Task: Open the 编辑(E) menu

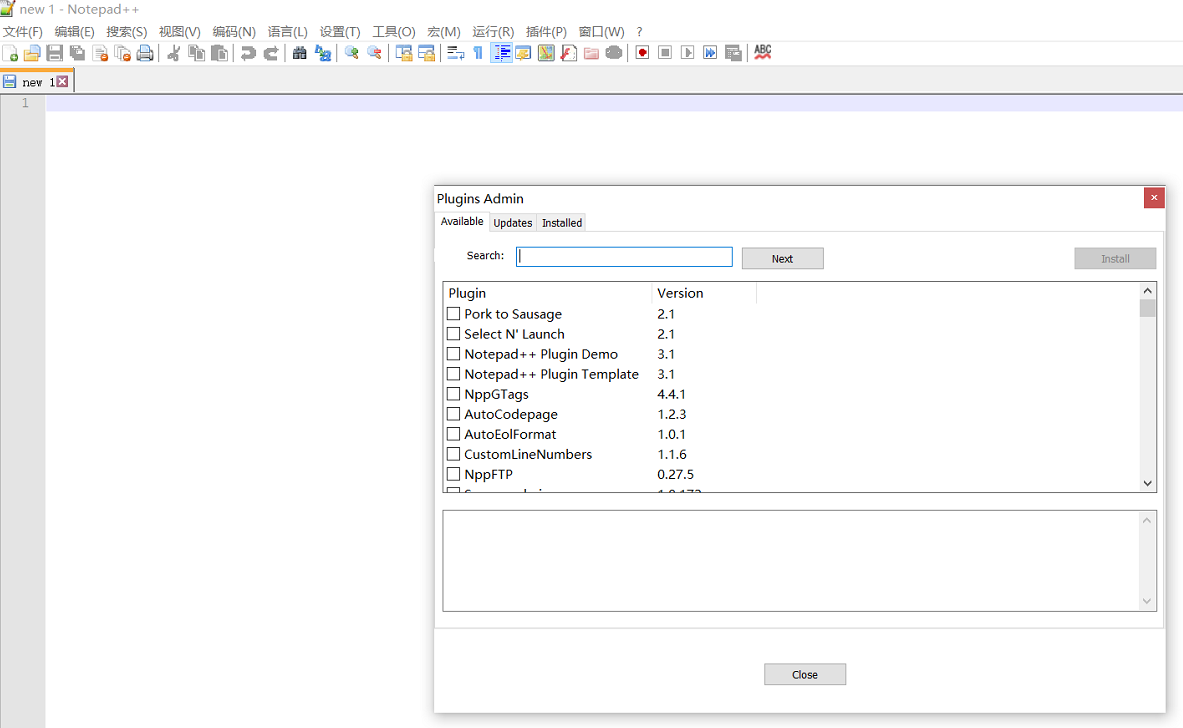Action: 74,32
